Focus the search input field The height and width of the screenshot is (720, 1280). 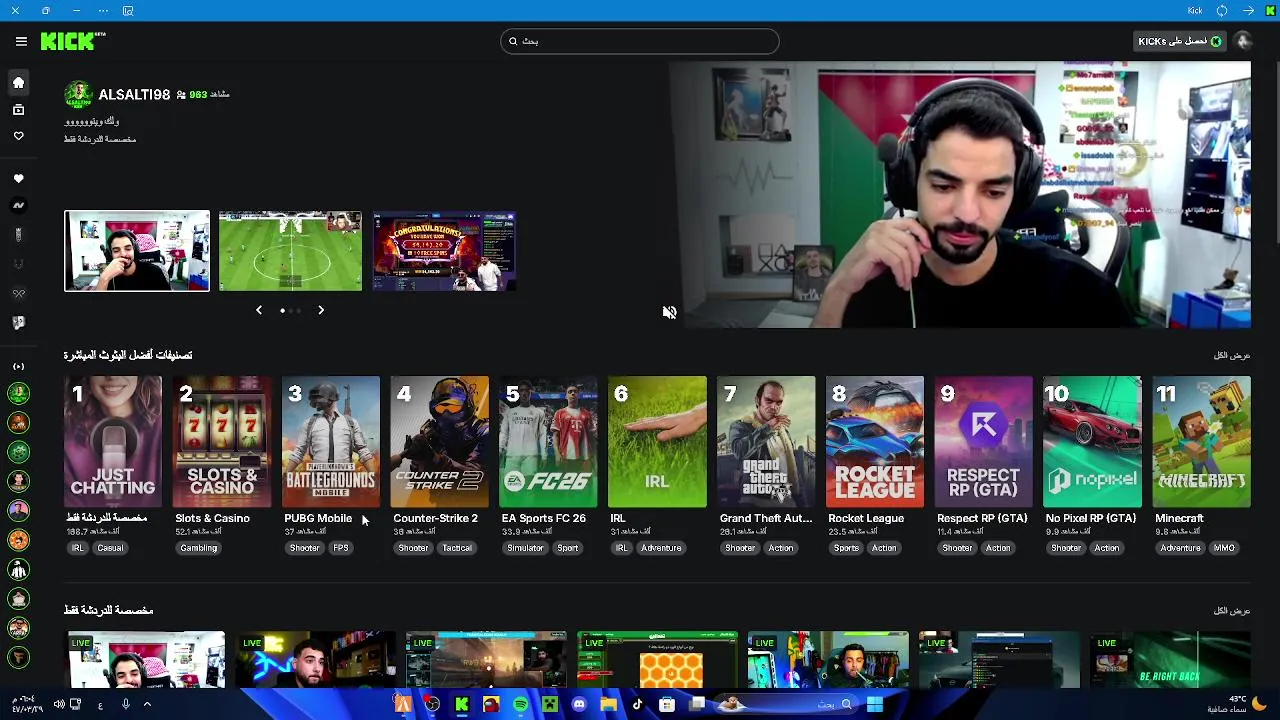tap(640, 41)
